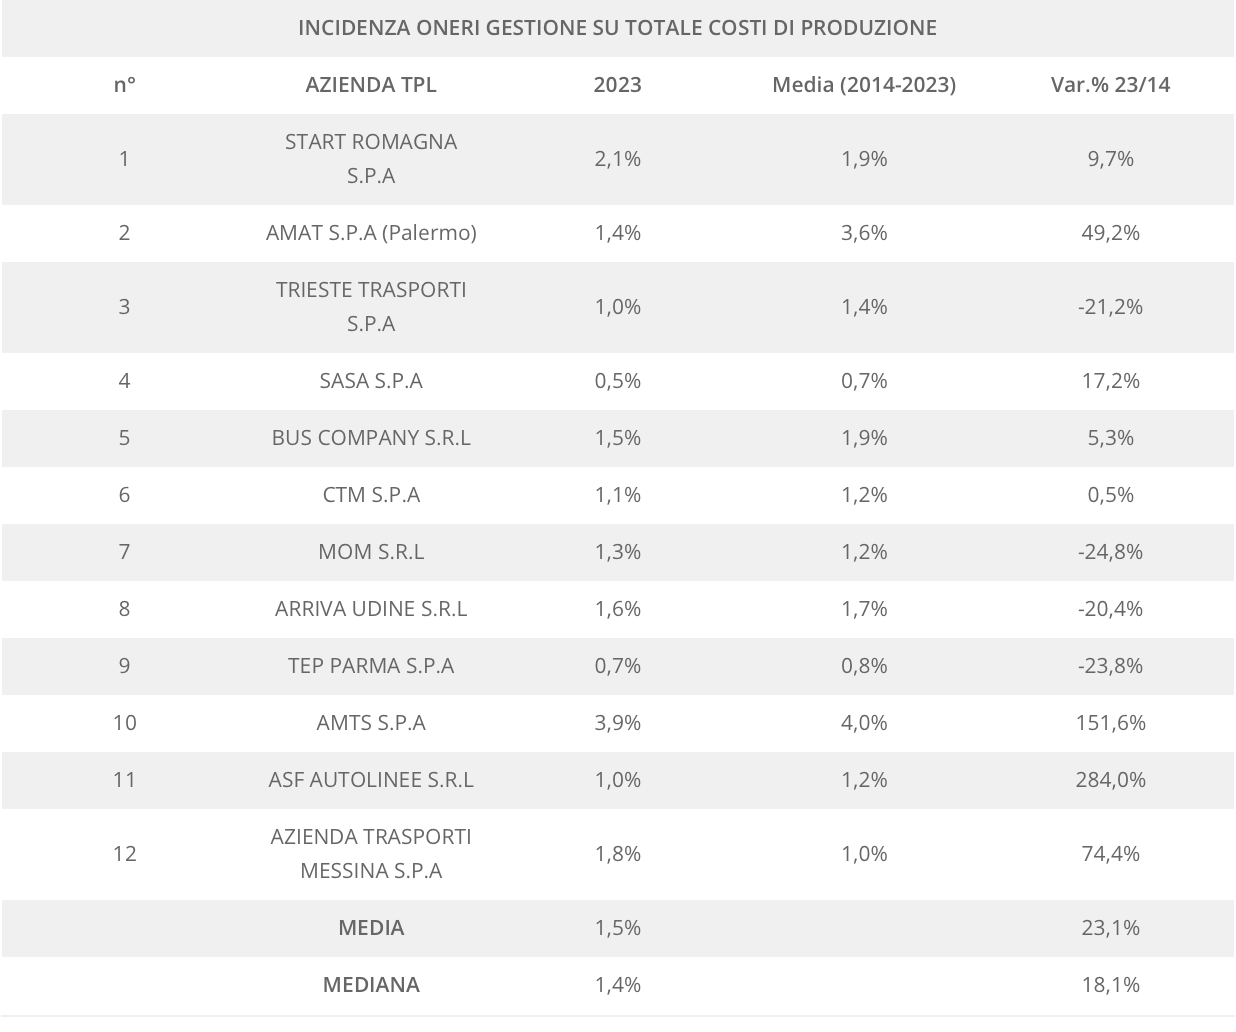Click AZIENDA TRASPORTI MESSINA S.P.A cell

click(x=371, y=853)
